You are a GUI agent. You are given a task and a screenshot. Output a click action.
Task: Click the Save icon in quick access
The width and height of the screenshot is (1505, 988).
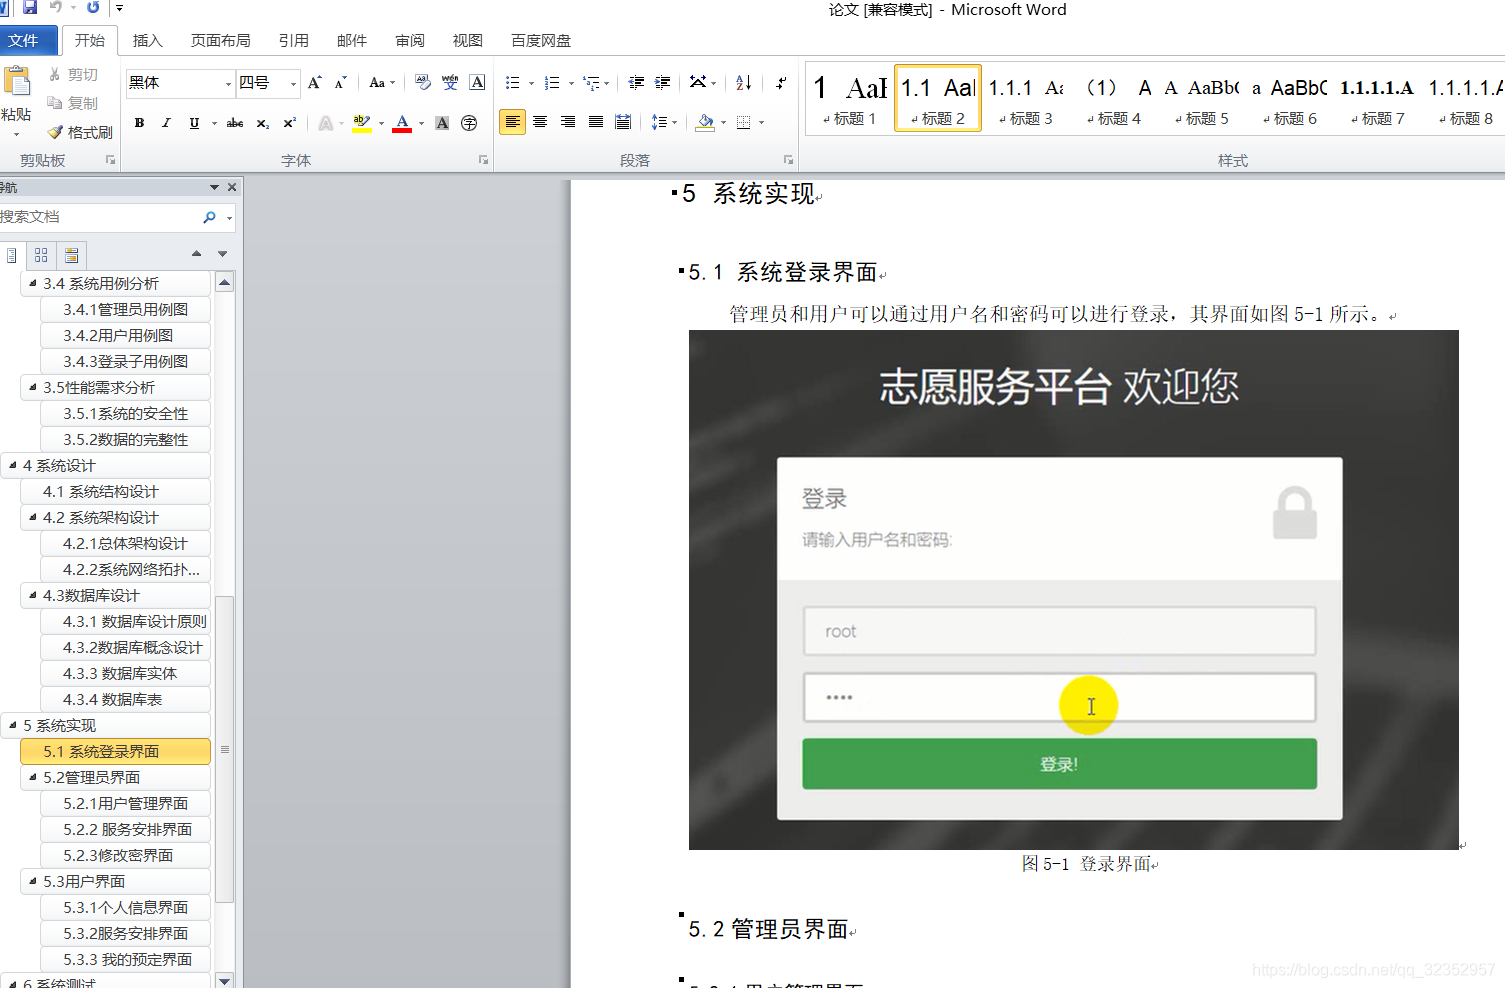click(29, 8)
